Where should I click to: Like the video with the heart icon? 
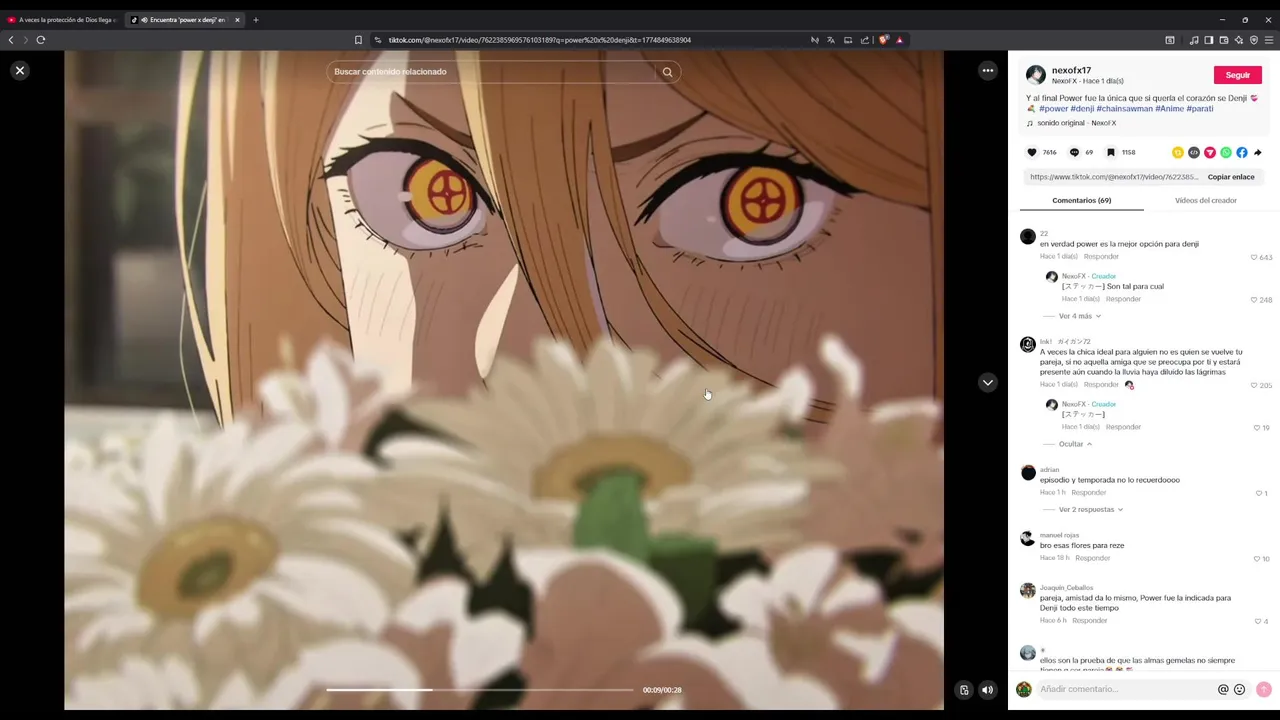point(1032,152)
